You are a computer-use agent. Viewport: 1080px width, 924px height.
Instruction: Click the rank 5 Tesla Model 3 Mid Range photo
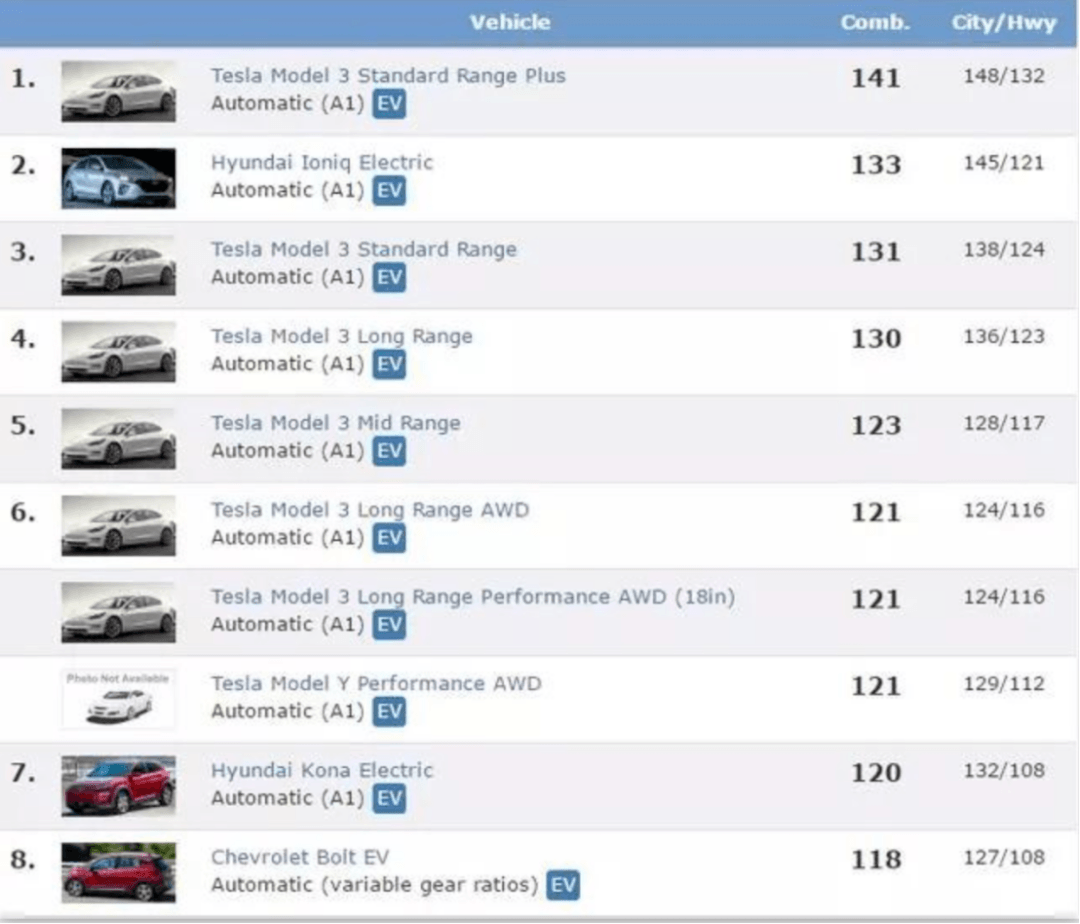pos(118,439)
